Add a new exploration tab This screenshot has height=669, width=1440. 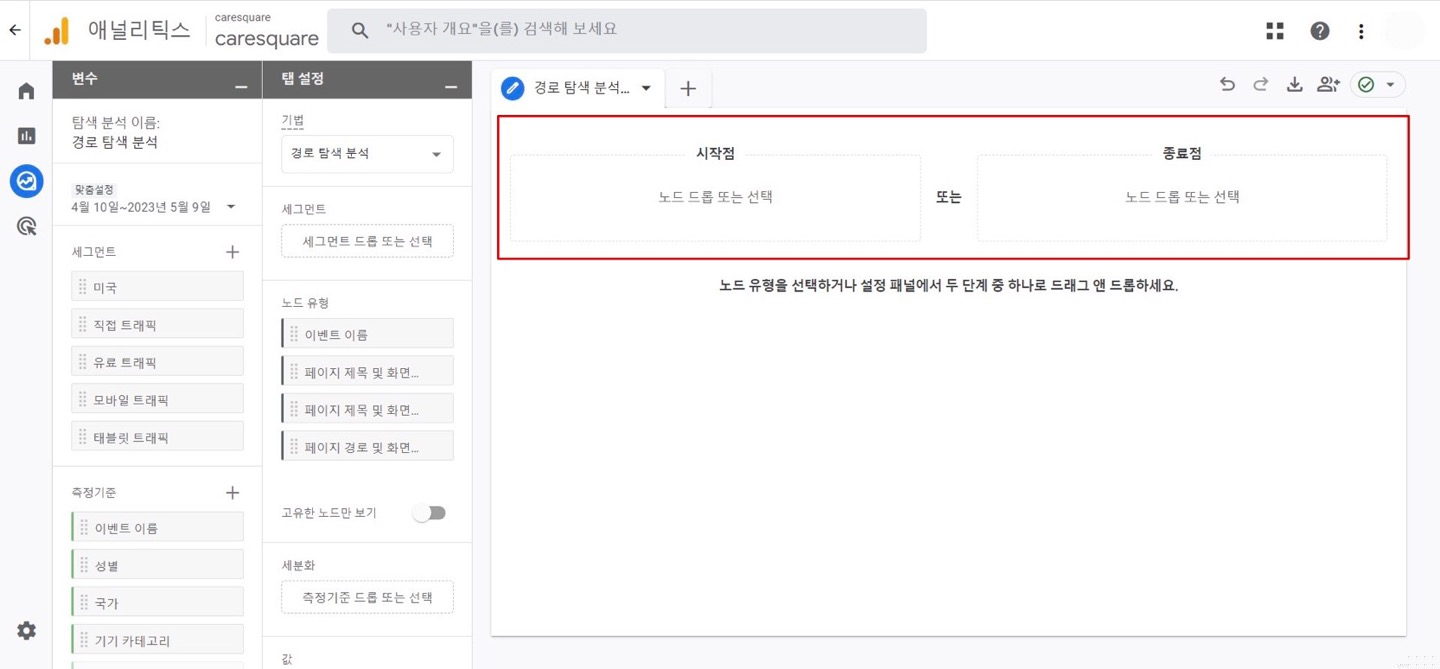(688, 89)
